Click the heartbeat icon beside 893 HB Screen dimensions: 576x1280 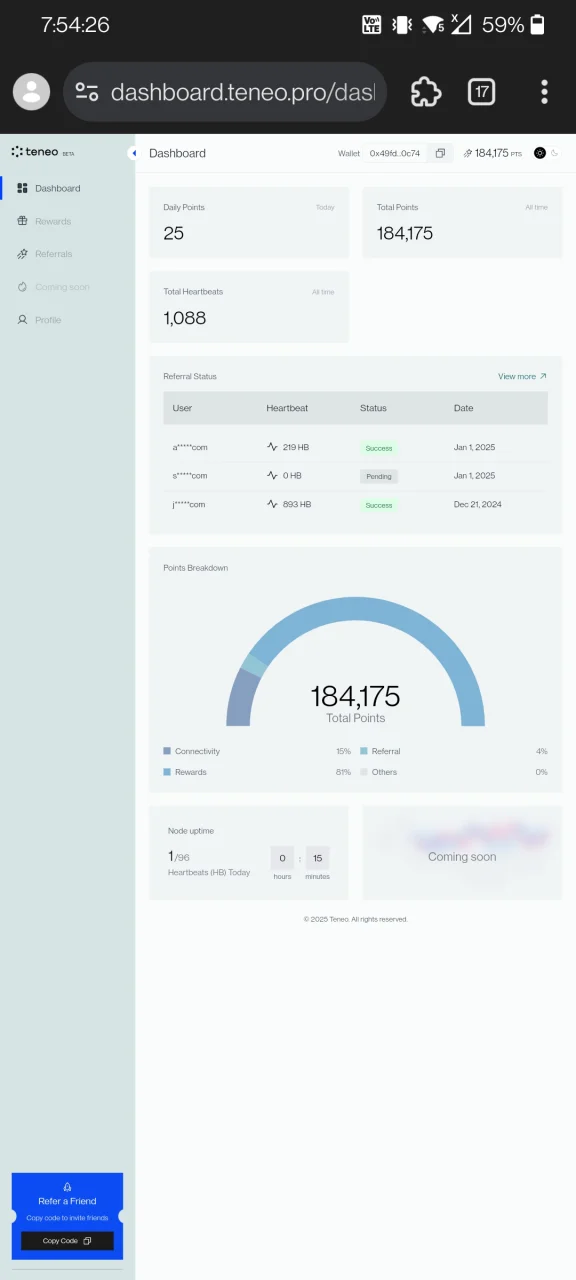pyautogui.click(x=272, y=504)
